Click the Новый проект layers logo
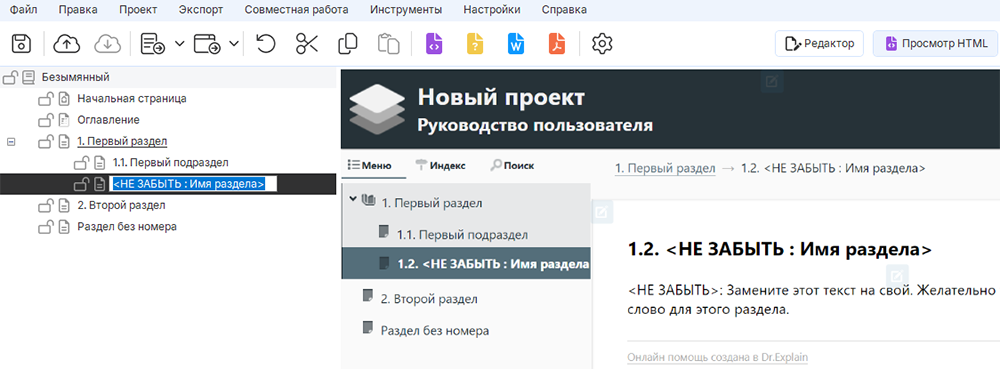 (x=378, y=108)
